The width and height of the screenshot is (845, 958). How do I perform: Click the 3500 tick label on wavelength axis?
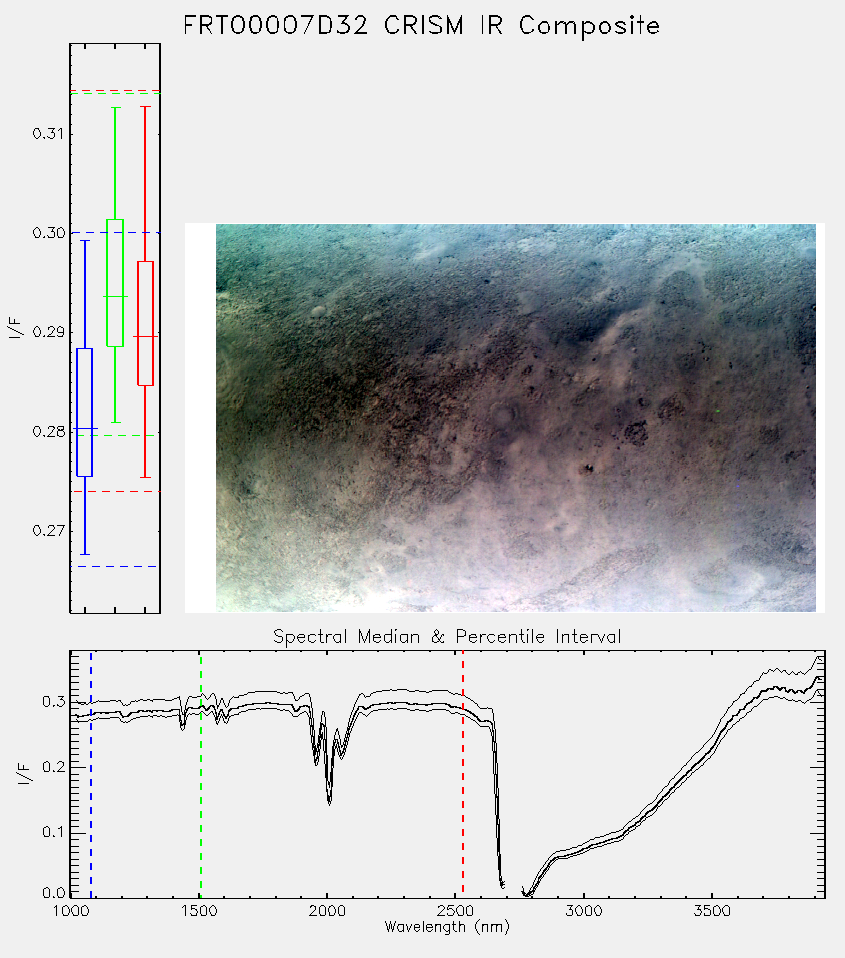coord(712,911)
